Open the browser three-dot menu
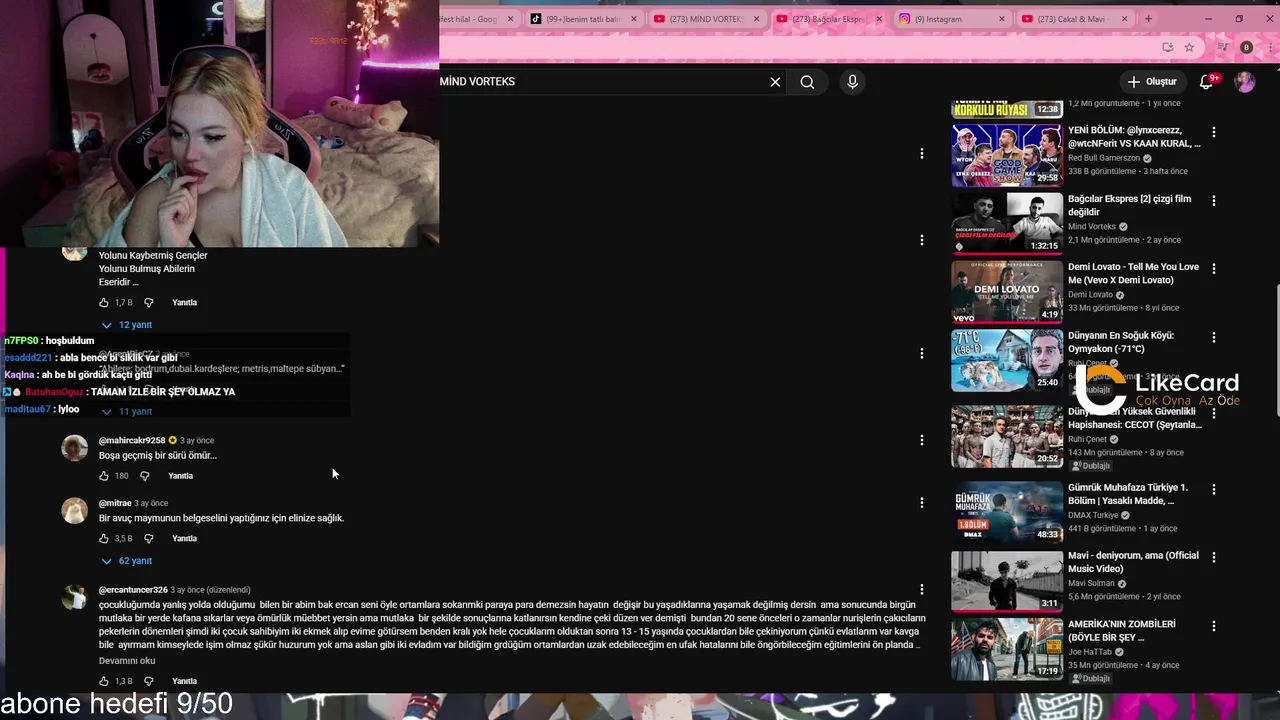Viewport: 1280px width, 720px height. point(1270,47)
